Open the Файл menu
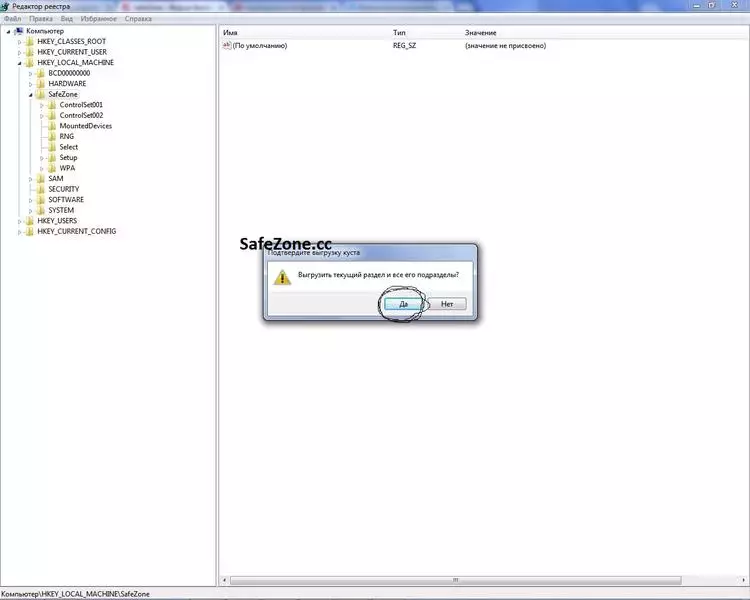This screenshot has width=750, height=600. tap(12, 19)
